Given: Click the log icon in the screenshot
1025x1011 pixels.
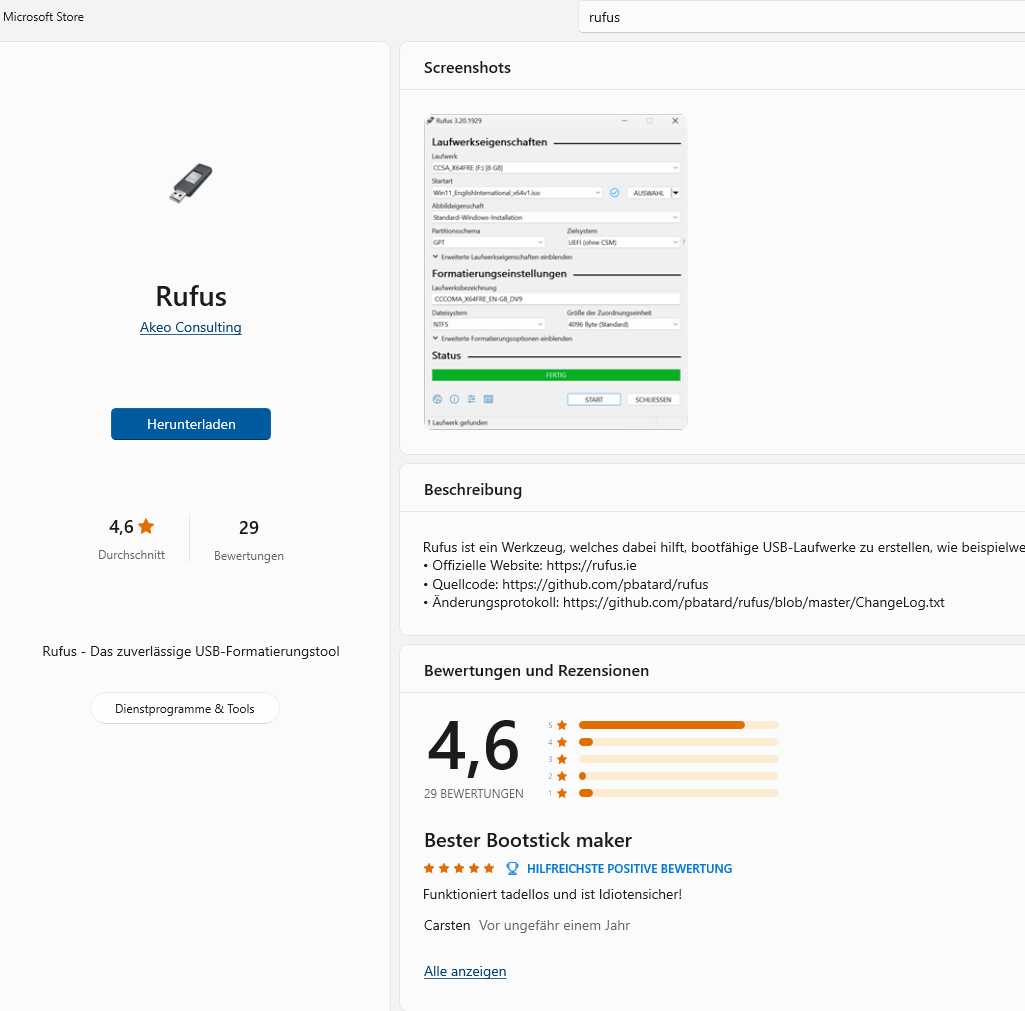Looking at the screenshot, I should [488, 399].
